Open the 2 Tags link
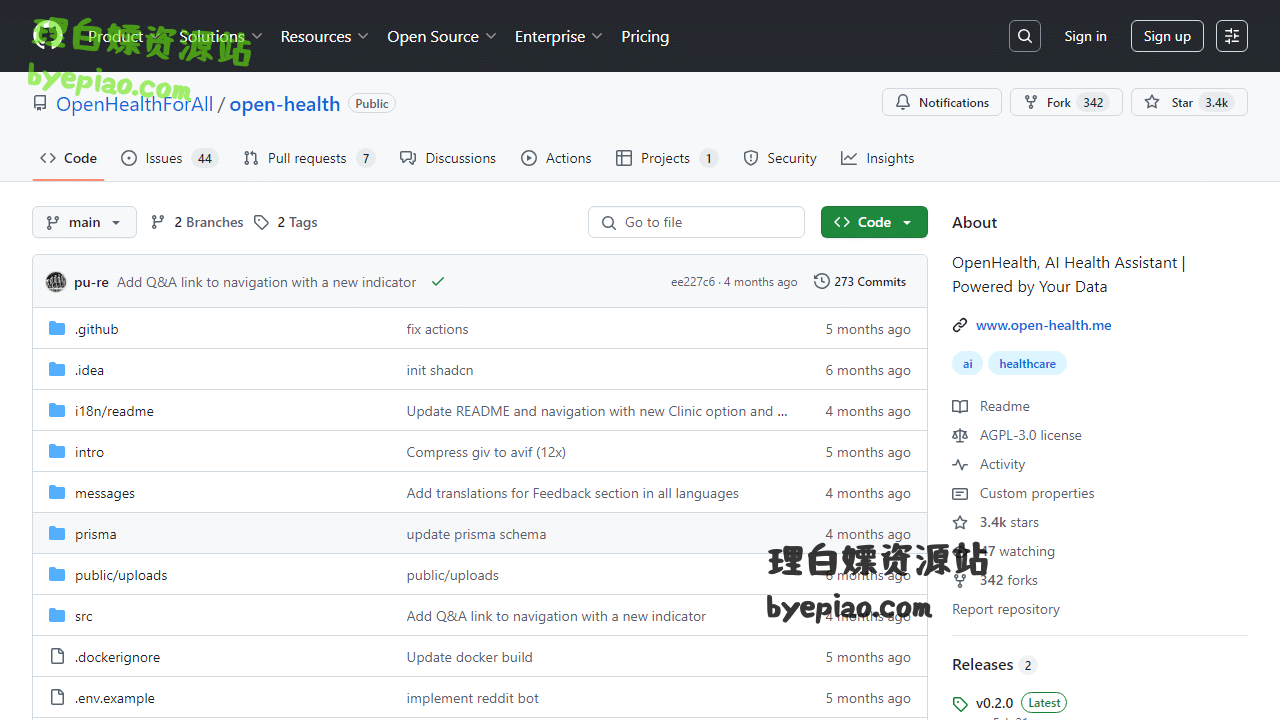 286,222
